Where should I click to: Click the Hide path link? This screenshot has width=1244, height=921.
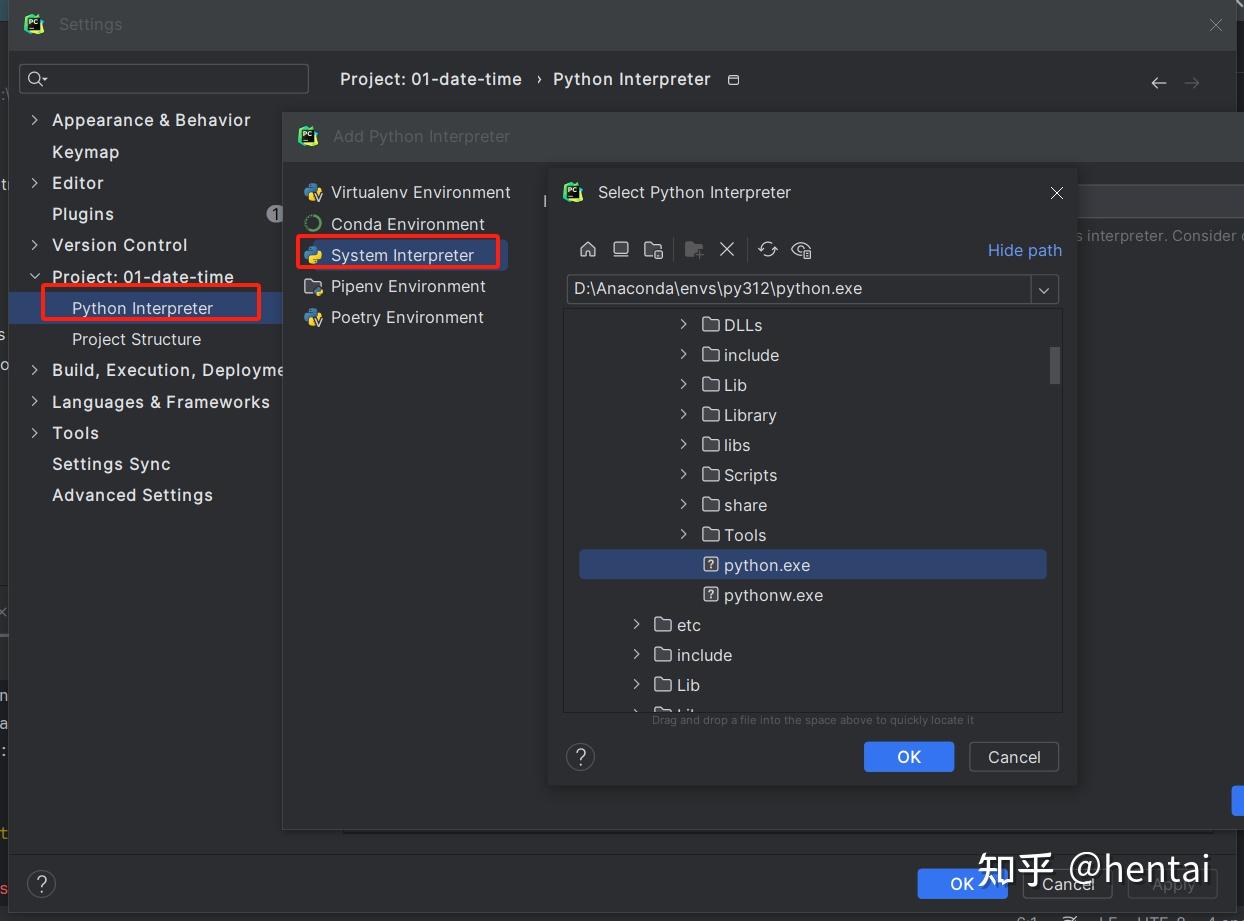coord(1024,250)
